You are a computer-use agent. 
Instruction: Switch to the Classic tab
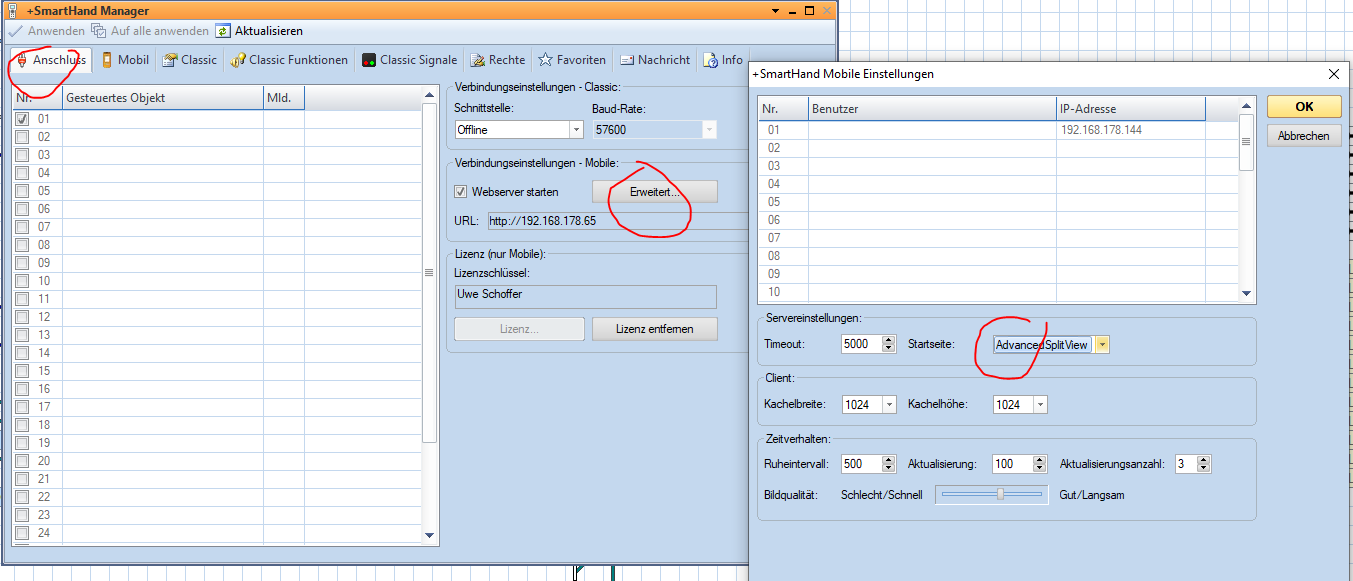pos(189,60)
